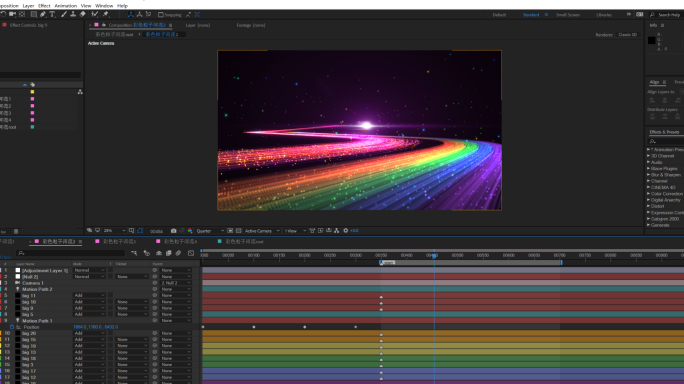This screenshot has width=684, height=384.
Task: Open the Graph Editor button
Action: [191, 253]
